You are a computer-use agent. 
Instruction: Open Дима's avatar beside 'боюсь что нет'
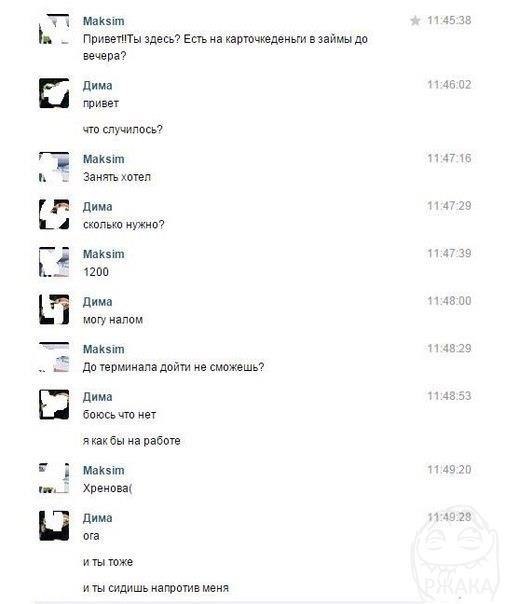coord(54,404)
